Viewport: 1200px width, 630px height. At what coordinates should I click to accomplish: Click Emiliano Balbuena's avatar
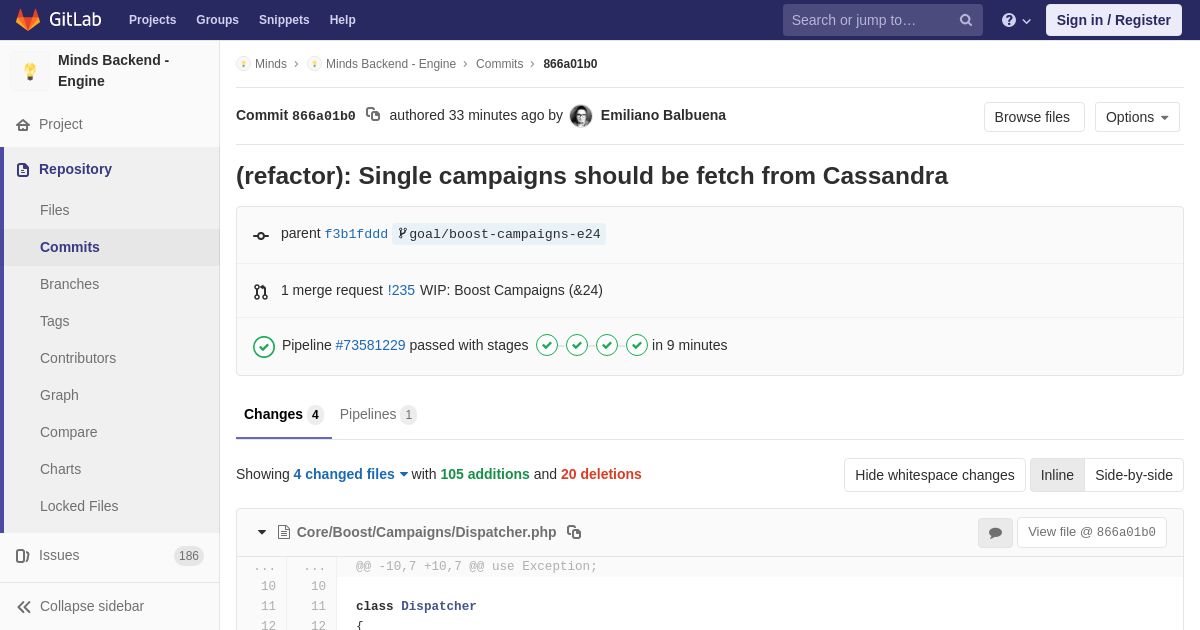581,116
